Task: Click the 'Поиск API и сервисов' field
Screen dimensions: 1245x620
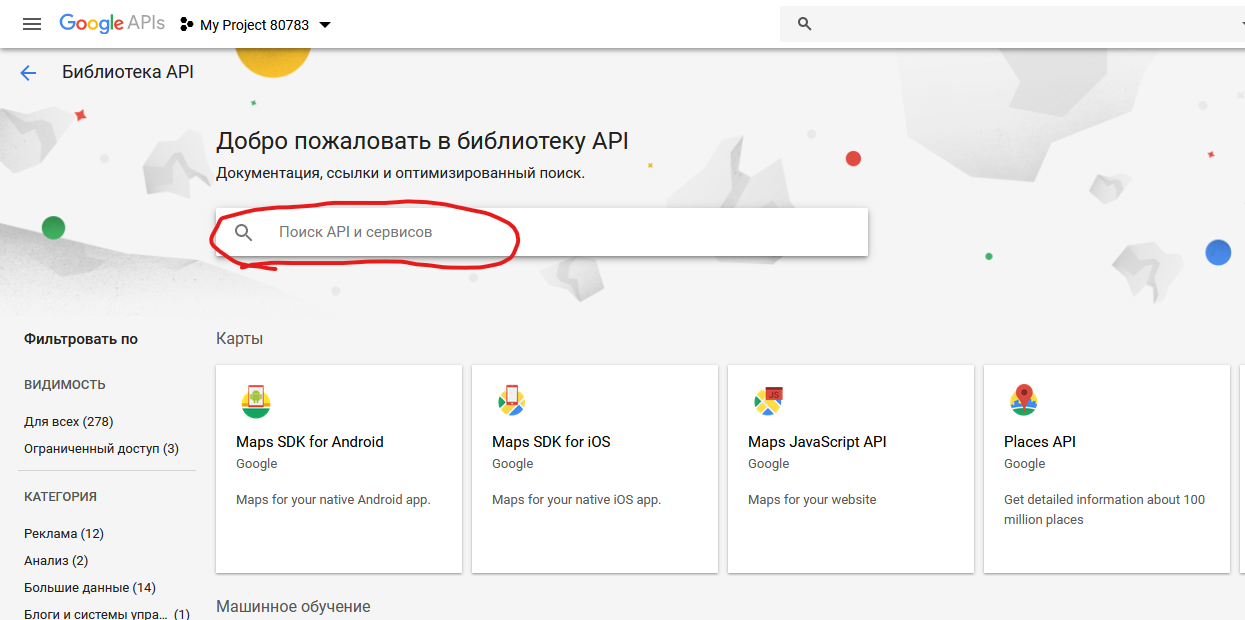Action: point(542,232)
